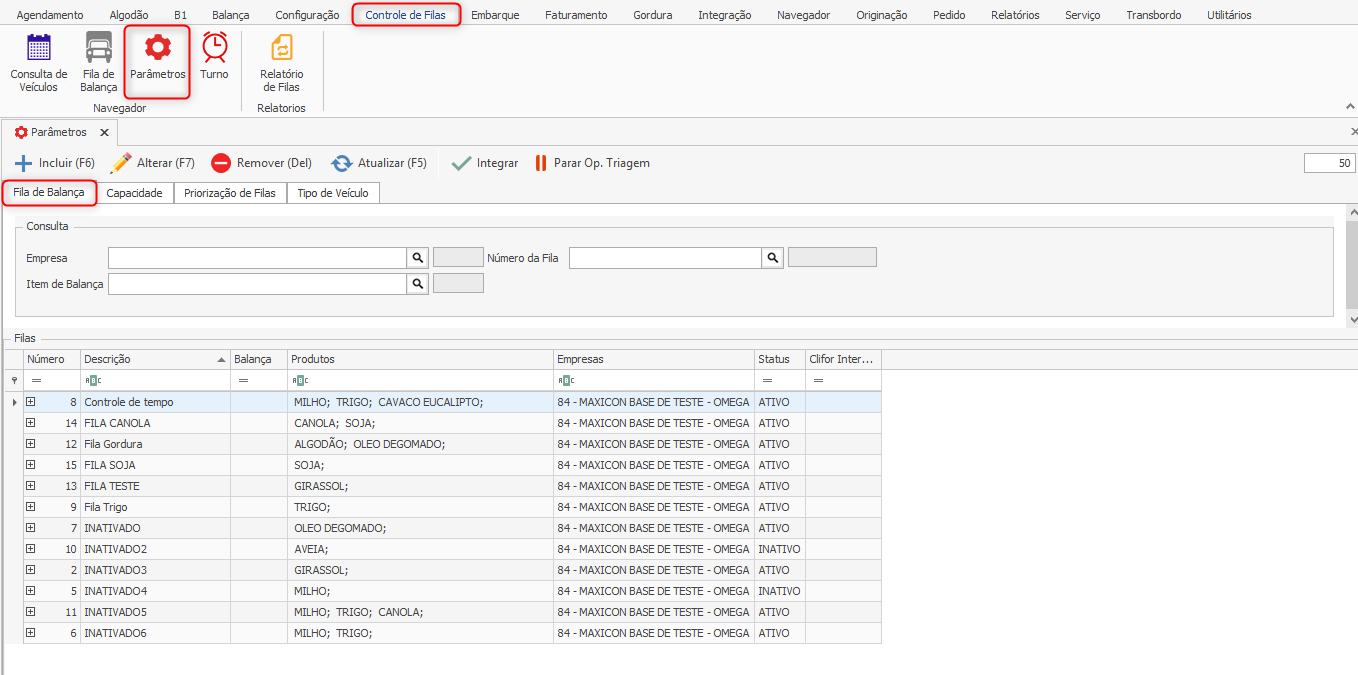Select AVEIA; products cell
The height and width of the screenshot is (675, 1358).
[421, 549]
